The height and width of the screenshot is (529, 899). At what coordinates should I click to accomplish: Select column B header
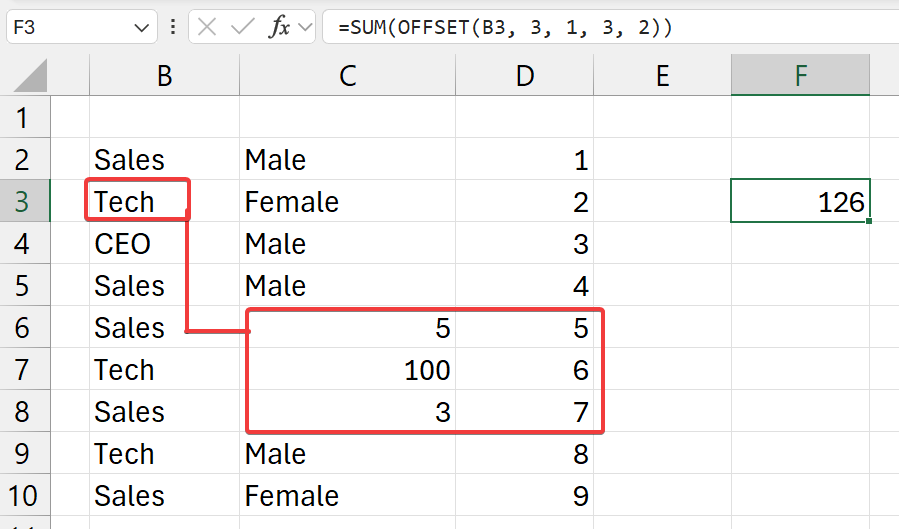pos(164,76)
